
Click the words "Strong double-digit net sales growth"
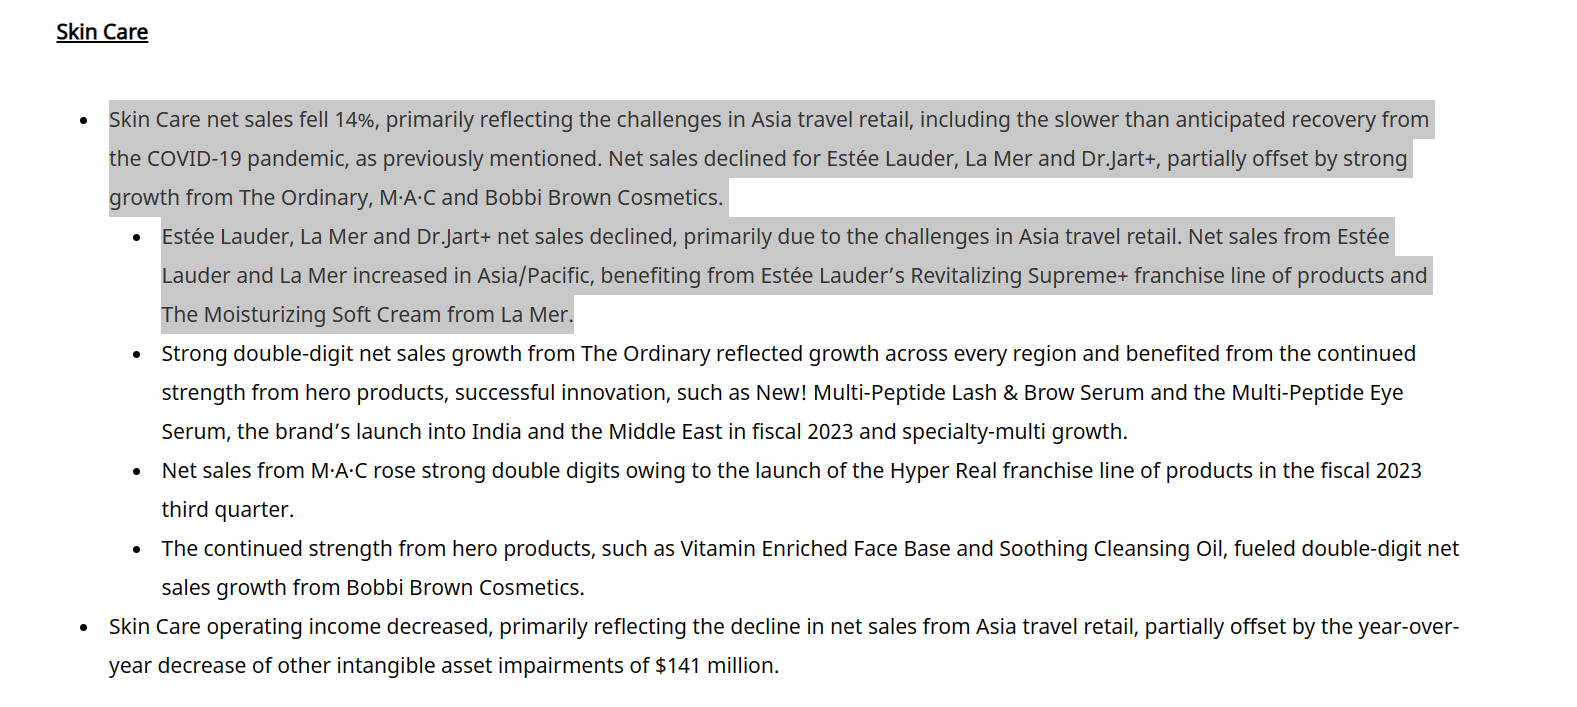[368, 354]
